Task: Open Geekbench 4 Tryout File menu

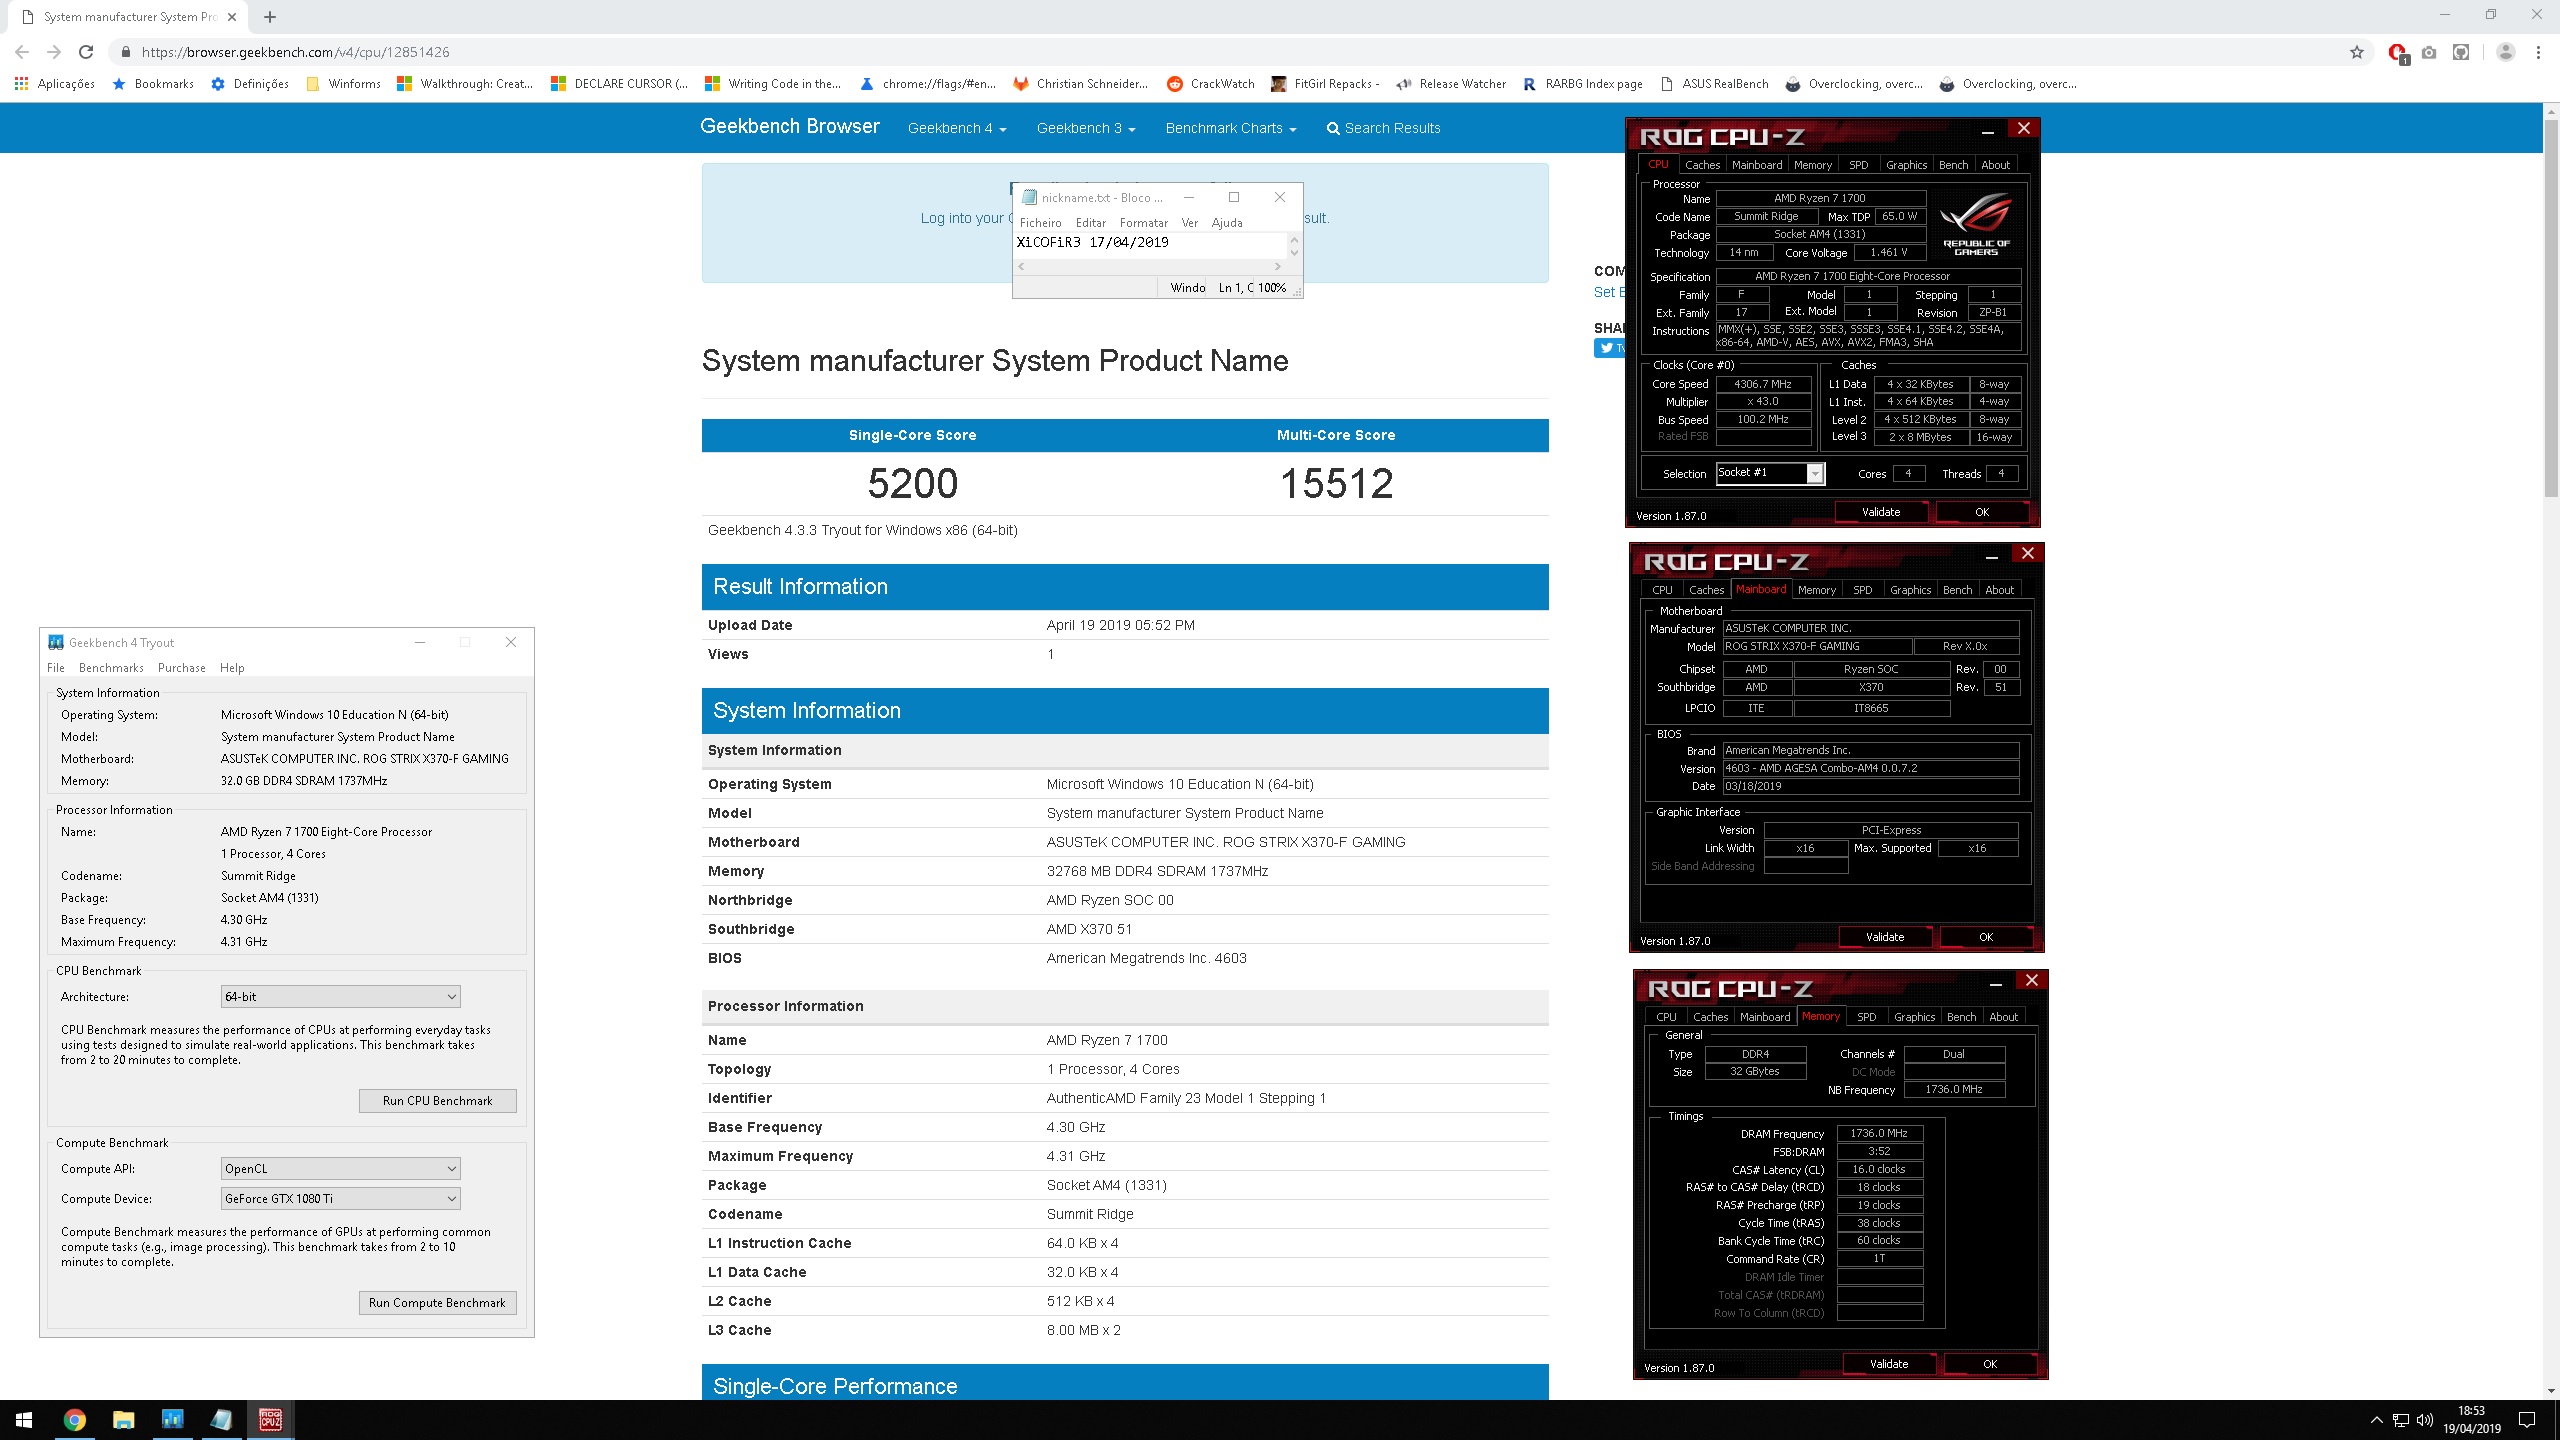Action: (x=56, y=668)
